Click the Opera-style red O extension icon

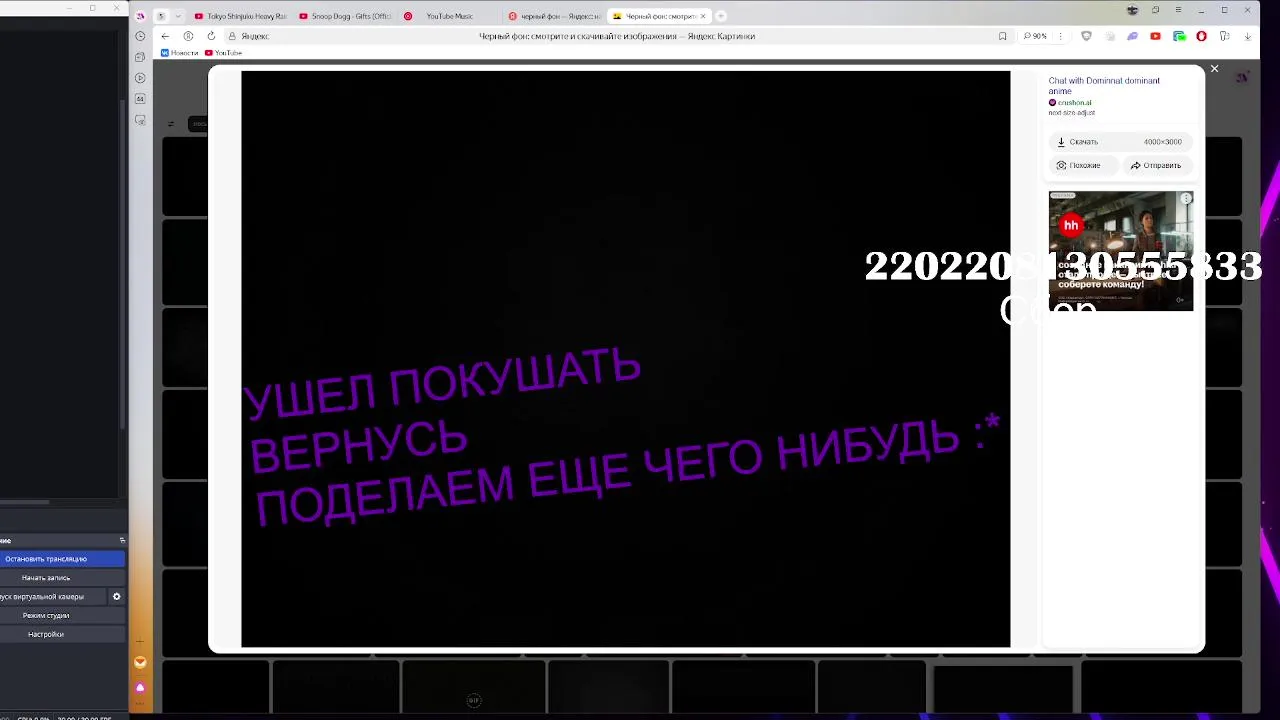tap(1201, 36)
